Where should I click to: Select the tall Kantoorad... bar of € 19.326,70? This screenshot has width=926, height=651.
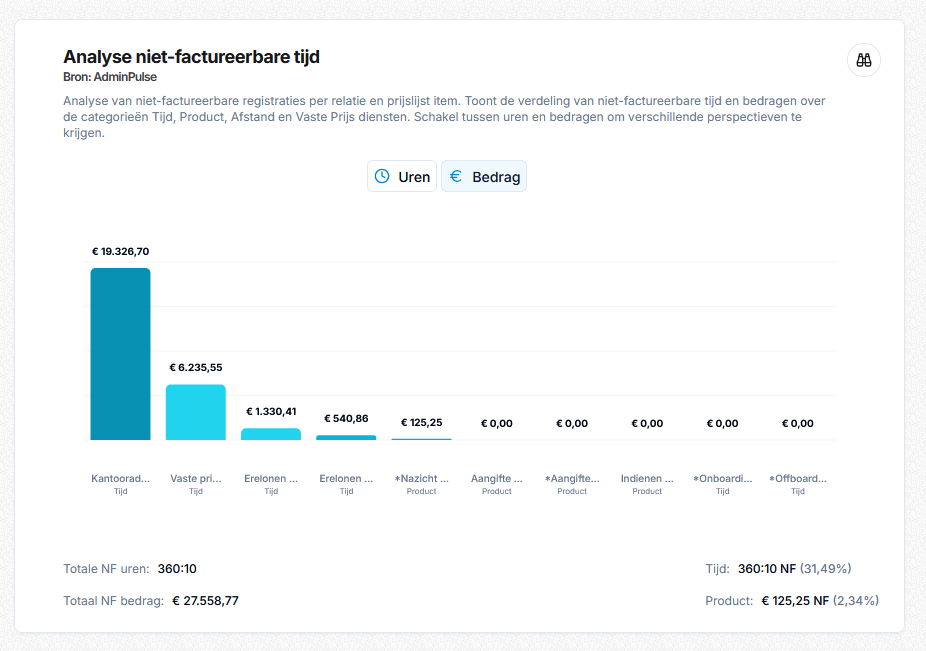120,354
